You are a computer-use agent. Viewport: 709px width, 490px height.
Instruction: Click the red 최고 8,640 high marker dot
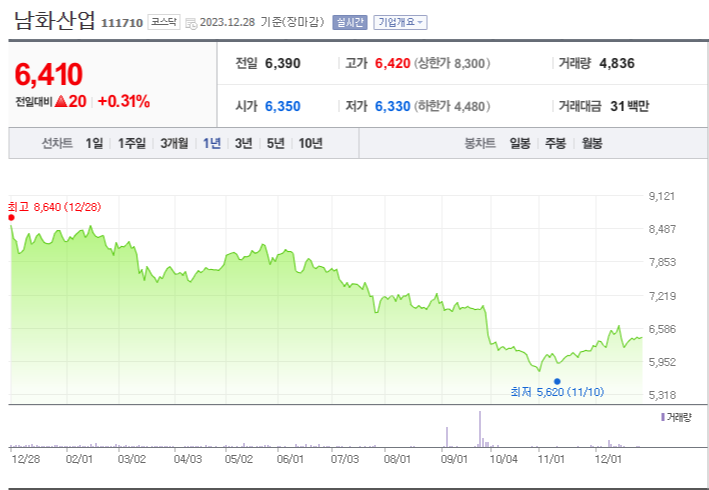pos(11,217)
